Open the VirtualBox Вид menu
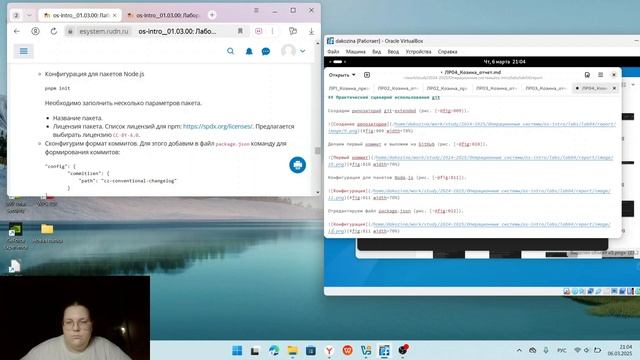The image size is (640, 360). pos(376,52)
